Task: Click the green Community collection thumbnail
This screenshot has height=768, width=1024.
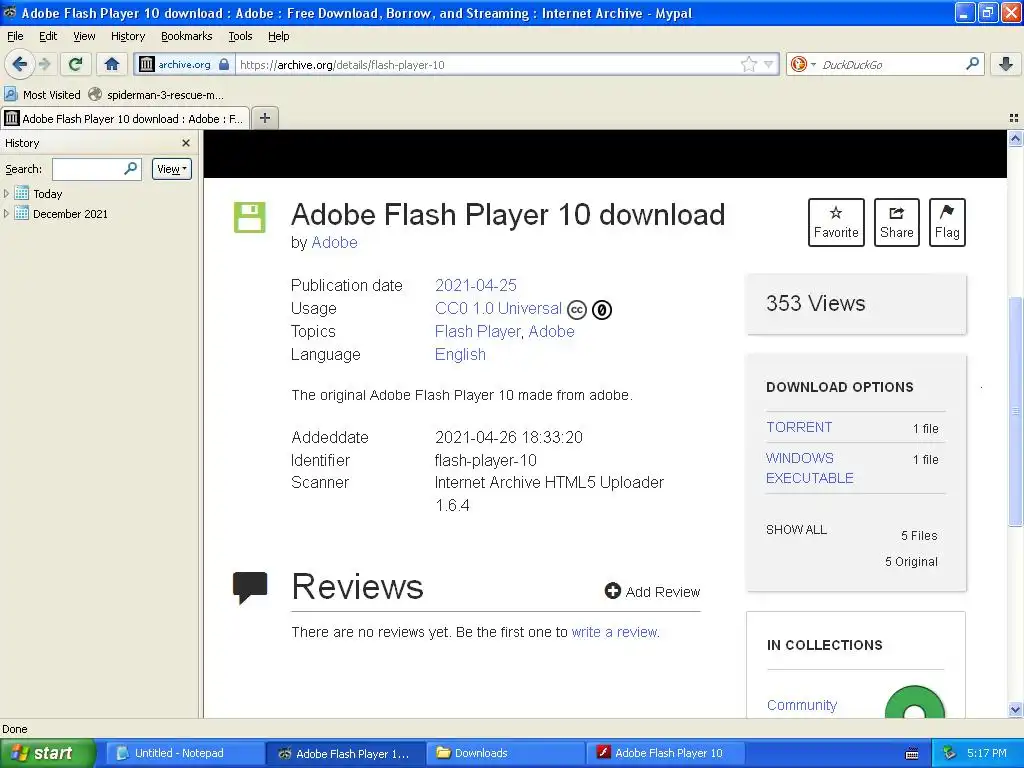Action: click(x=914, y=703)
